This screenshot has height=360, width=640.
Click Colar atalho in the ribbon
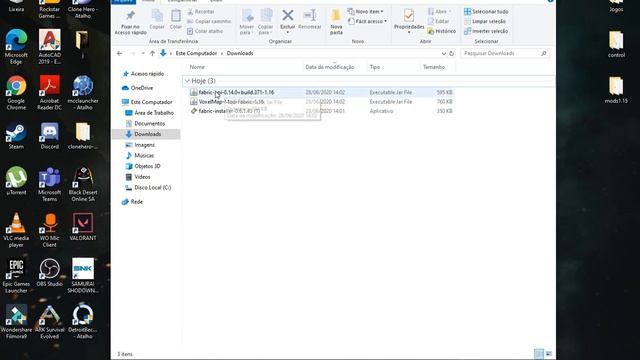205,31
